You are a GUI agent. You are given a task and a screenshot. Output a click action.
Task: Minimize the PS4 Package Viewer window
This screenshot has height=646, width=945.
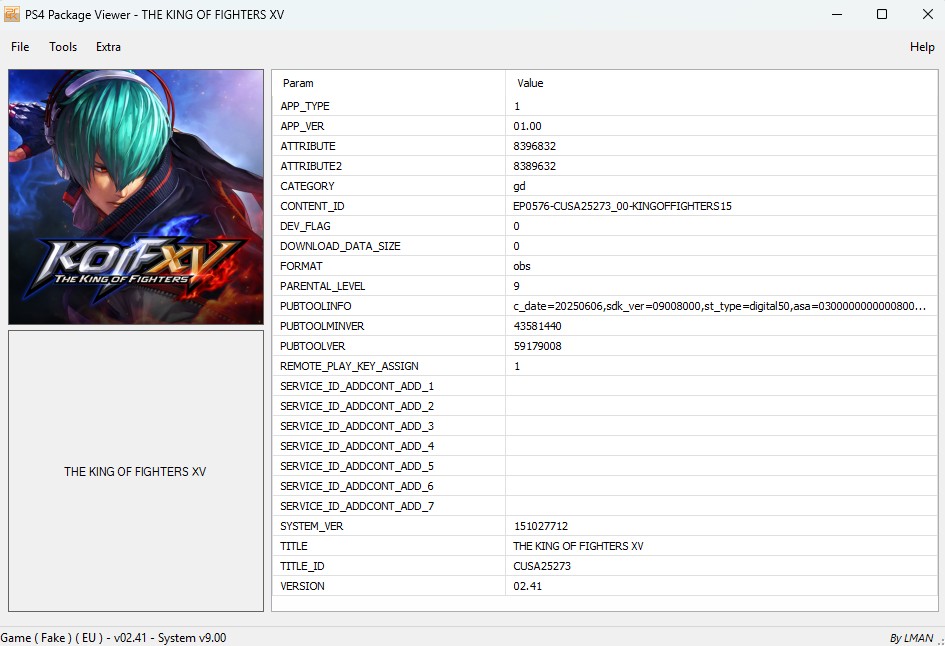click(837, 14)
